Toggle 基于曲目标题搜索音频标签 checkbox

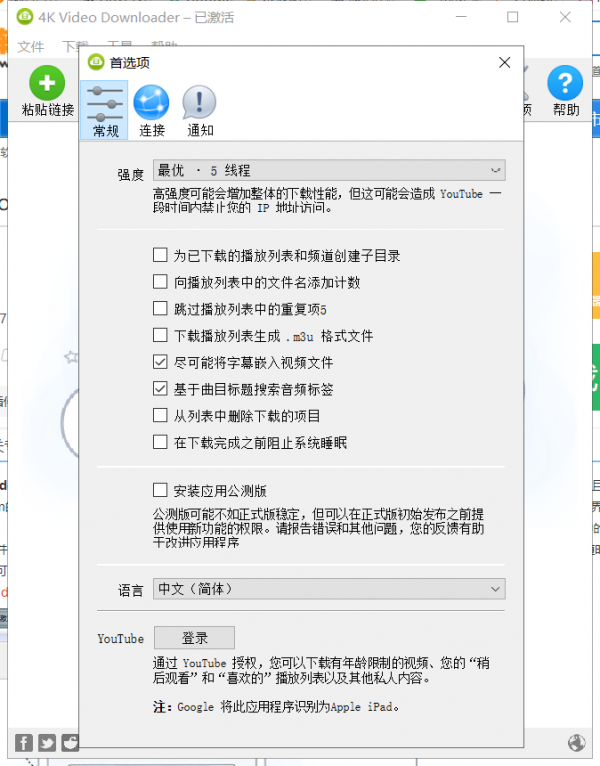point(160,388)
